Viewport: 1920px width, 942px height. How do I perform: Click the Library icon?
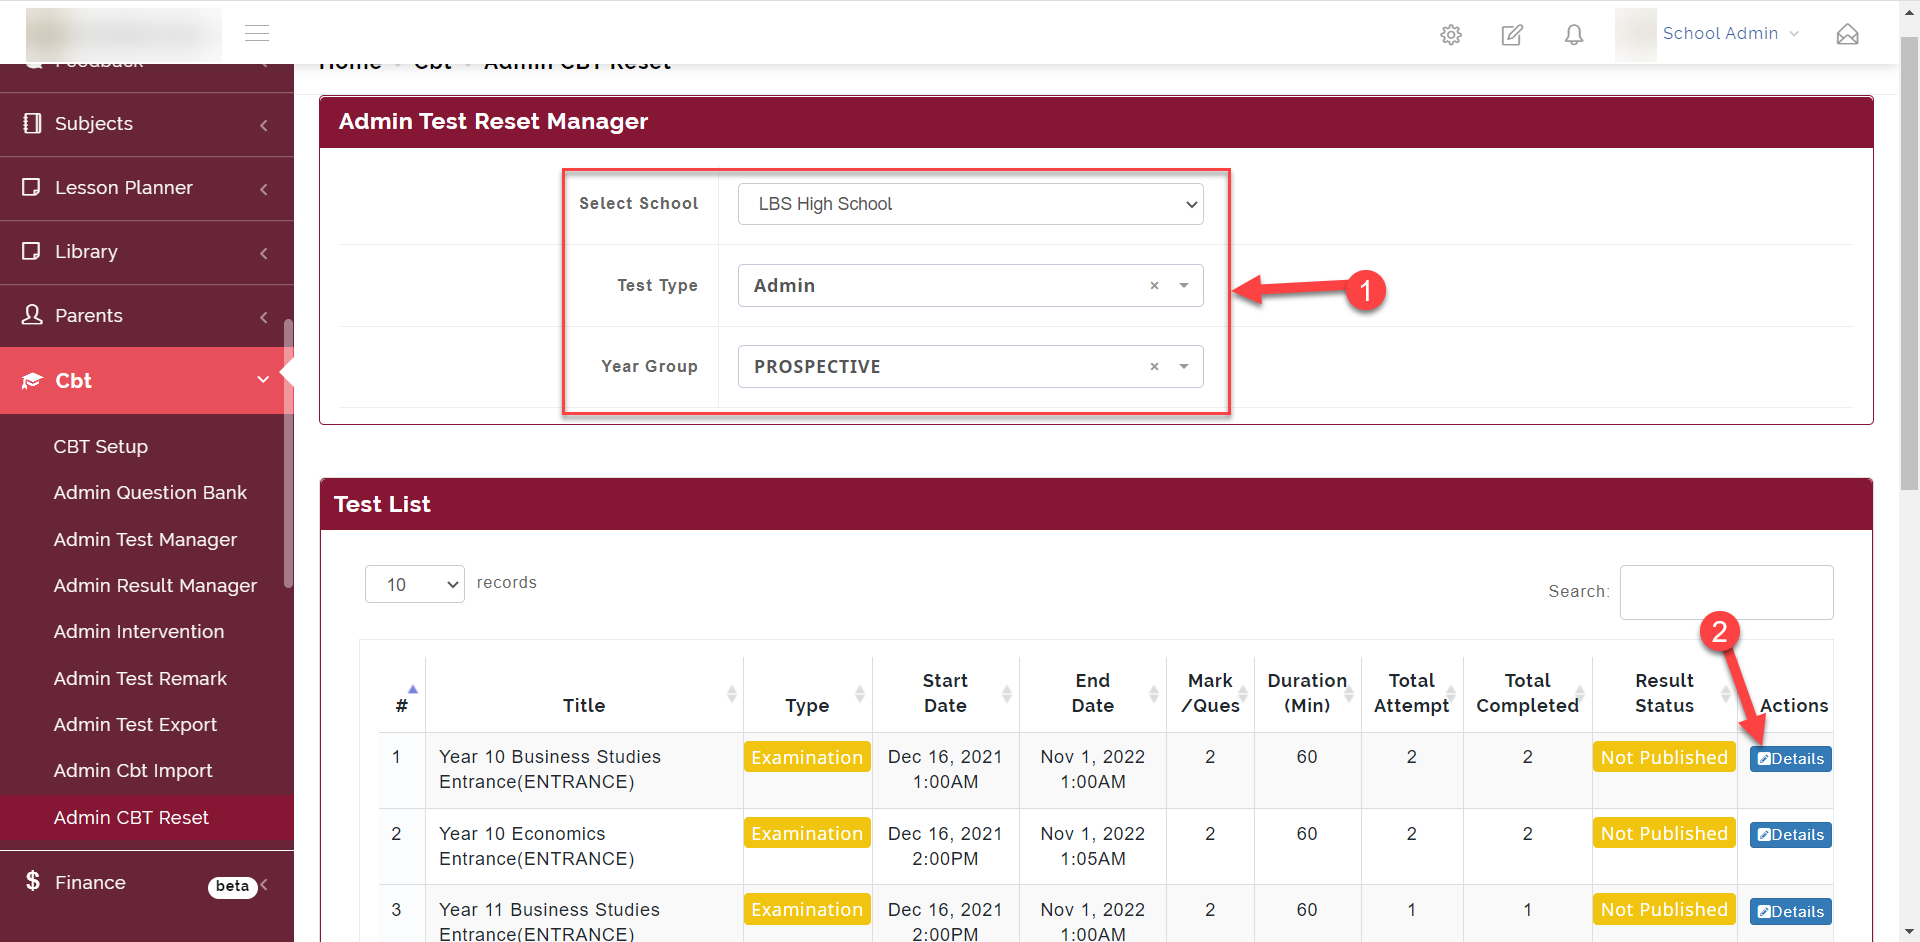32,251
